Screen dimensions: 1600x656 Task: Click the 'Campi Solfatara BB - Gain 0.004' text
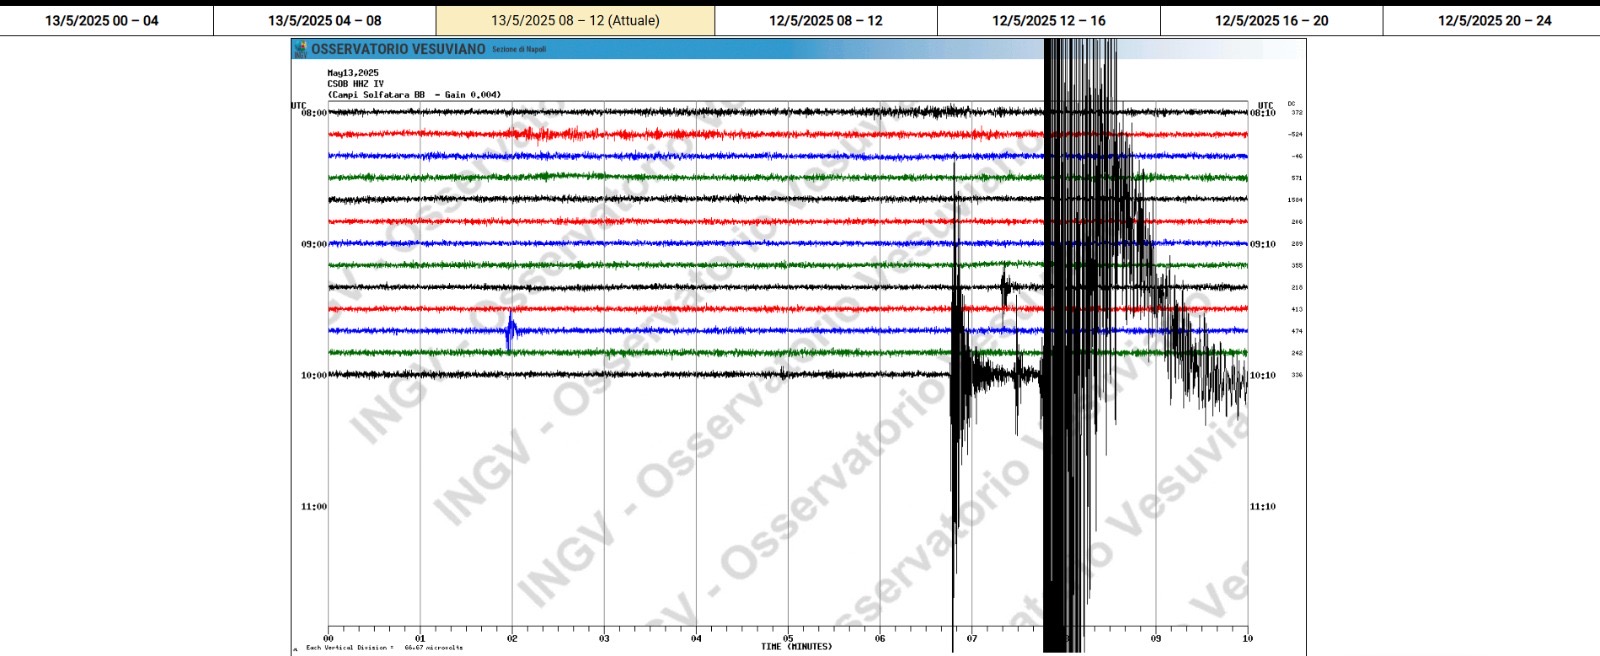[x=414, y=95]
